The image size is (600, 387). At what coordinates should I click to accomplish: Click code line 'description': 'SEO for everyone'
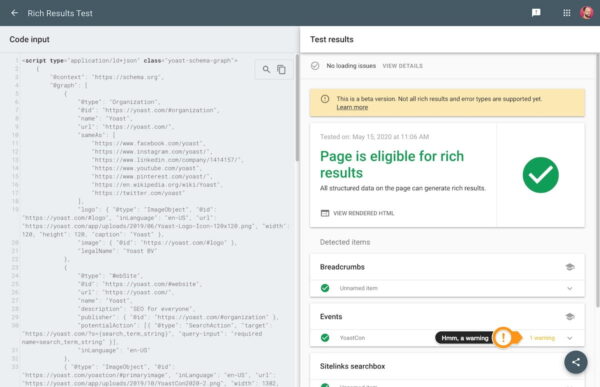136,309
